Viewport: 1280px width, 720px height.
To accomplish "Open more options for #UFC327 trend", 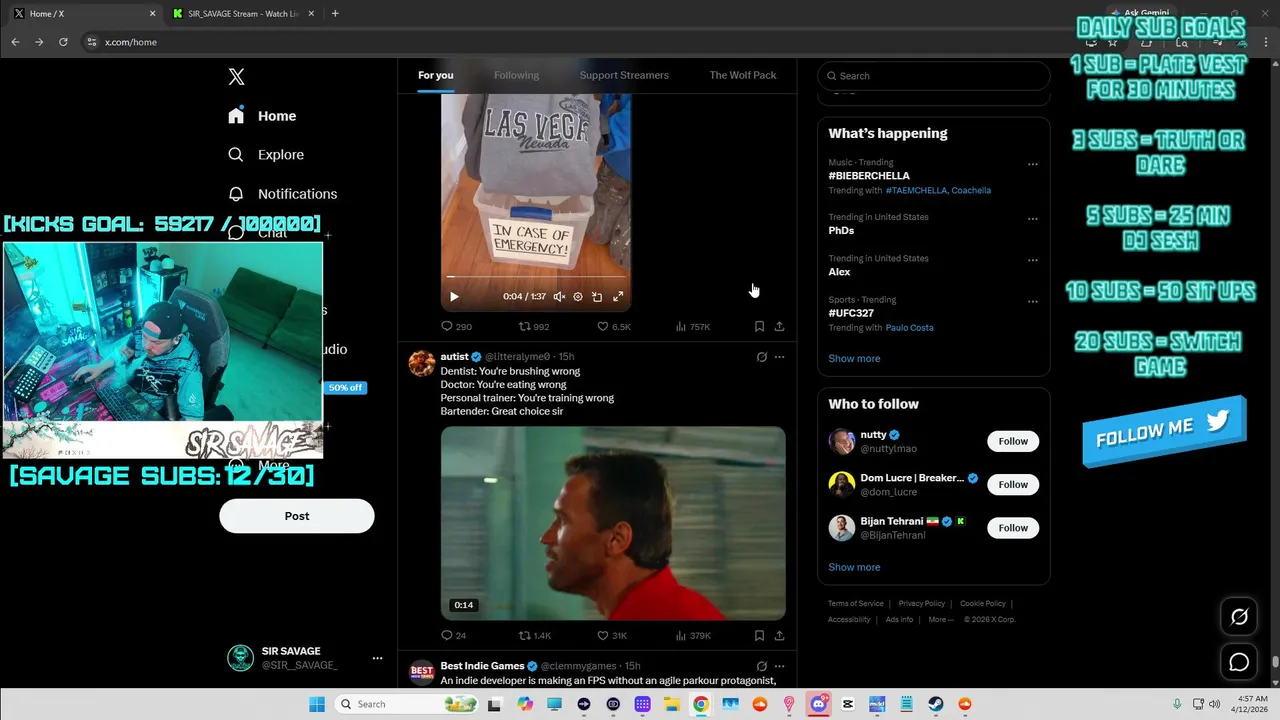I will (1033, 301).
